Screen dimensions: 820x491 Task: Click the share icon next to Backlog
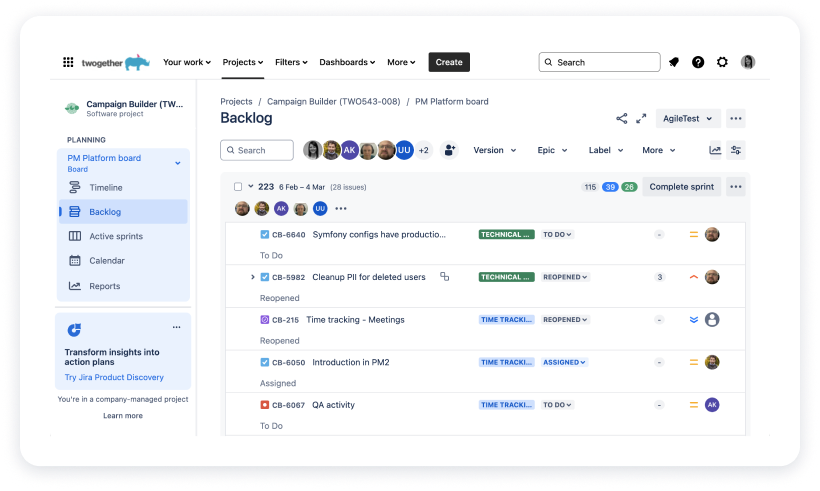(x=622, y=118)
